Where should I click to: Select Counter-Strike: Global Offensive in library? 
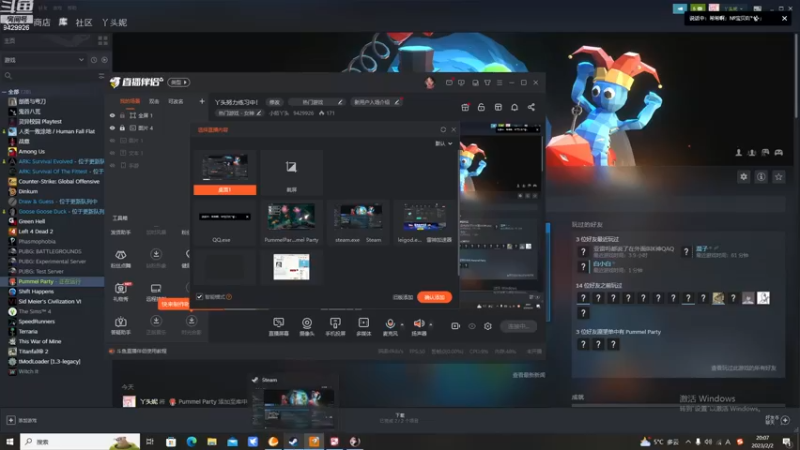59,182
